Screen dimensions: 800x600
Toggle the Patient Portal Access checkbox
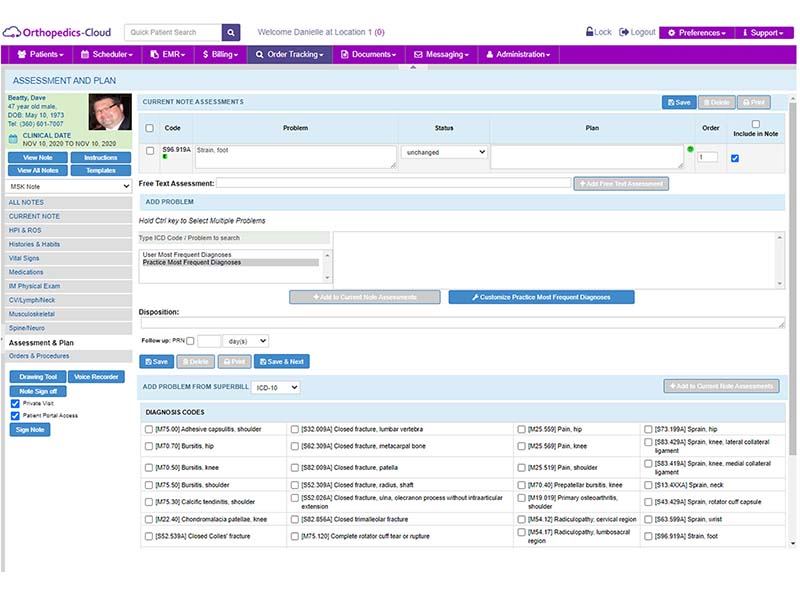pyautogui.click(x=15, y=416)
